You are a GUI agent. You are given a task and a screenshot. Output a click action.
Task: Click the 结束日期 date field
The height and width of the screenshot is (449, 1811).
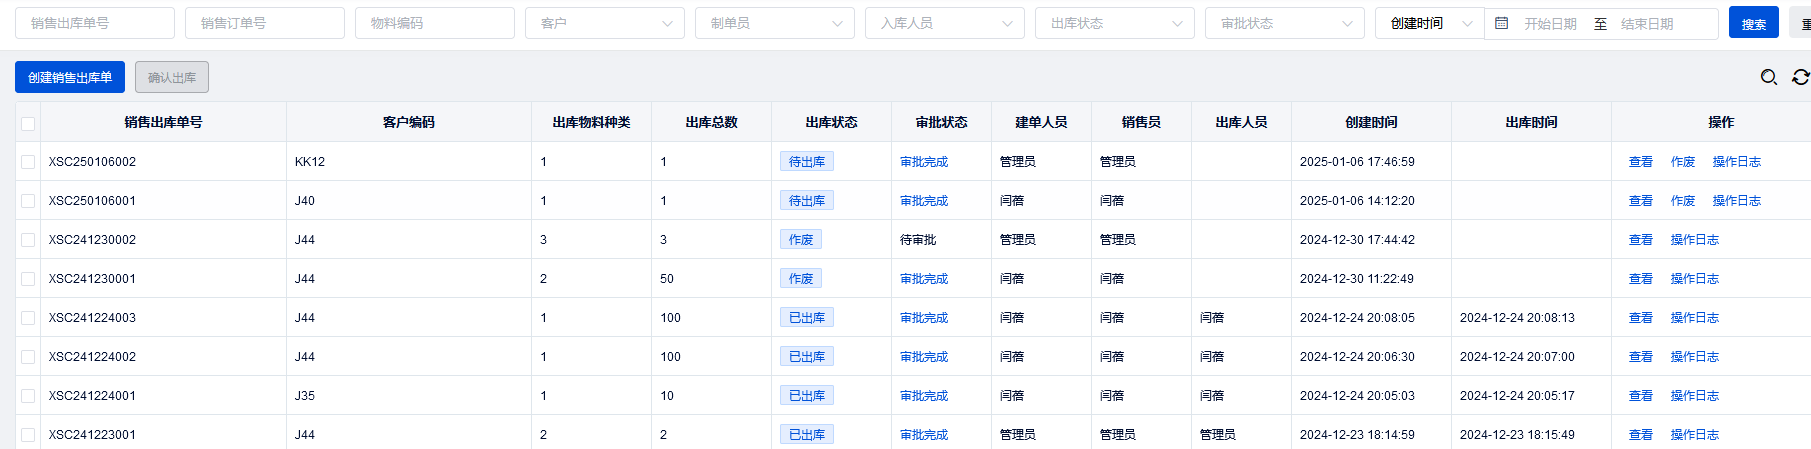1647,24
